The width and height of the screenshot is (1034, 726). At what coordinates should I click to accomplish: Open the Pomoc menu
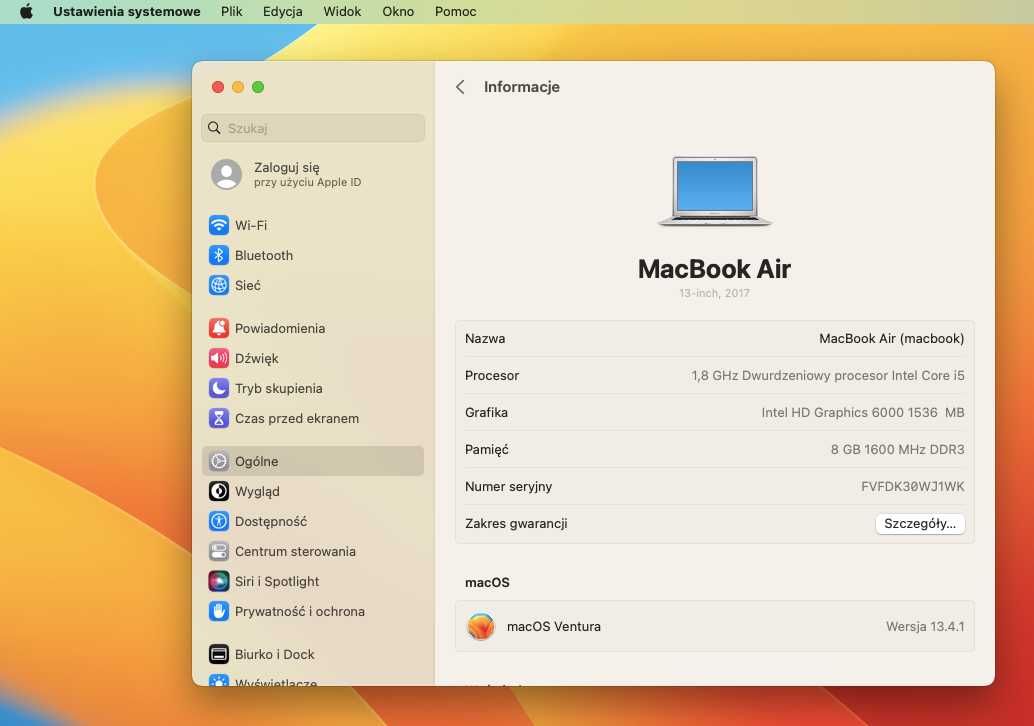456,11
